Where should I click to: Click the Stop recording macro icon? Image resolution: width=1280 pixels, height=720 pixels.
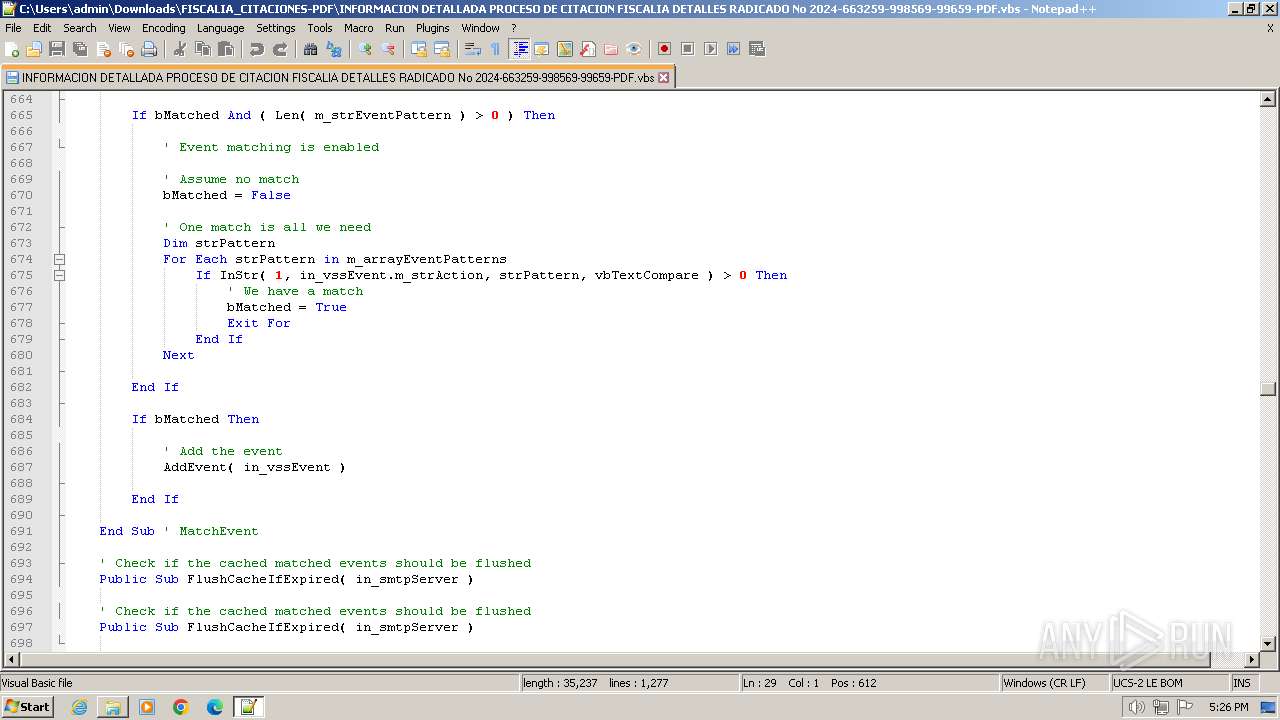pos(687,49)
